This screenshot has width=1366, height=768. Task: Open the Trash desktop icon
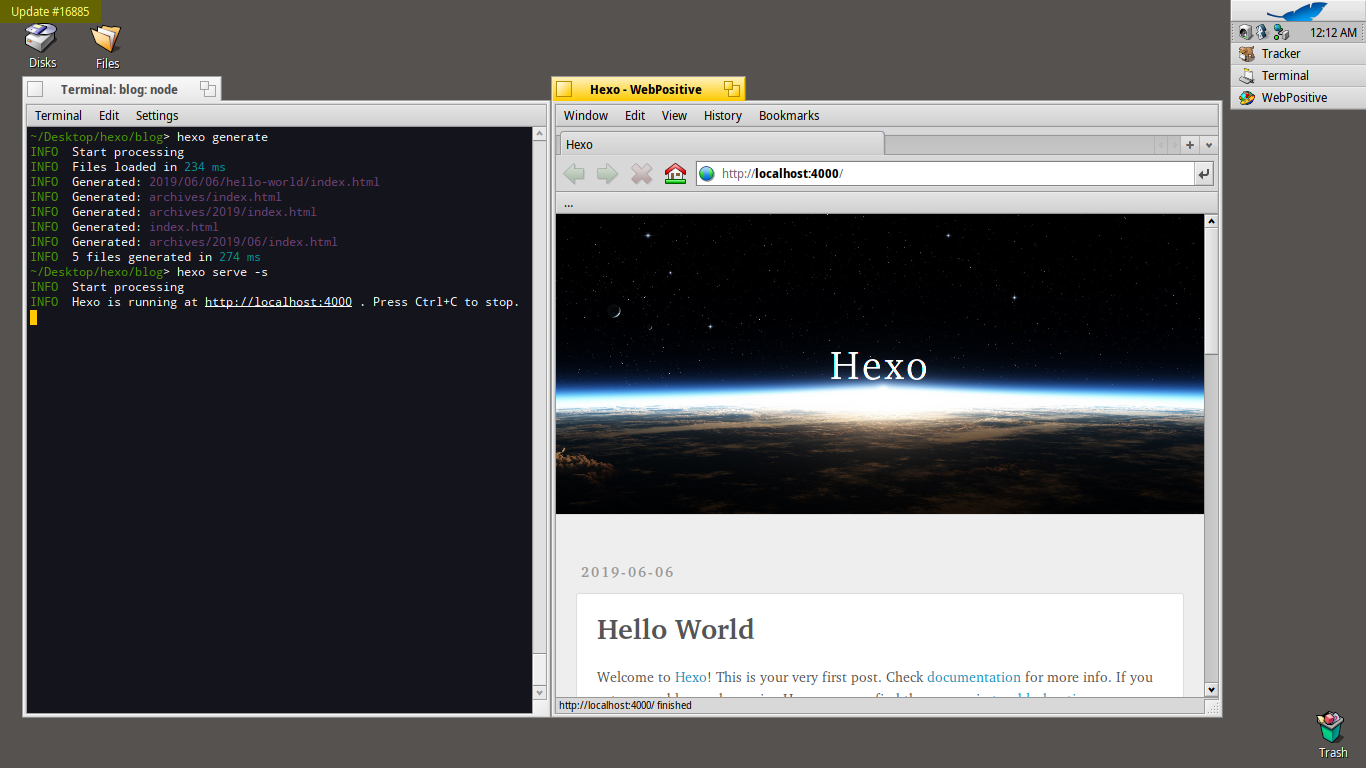pos(1332,735)
